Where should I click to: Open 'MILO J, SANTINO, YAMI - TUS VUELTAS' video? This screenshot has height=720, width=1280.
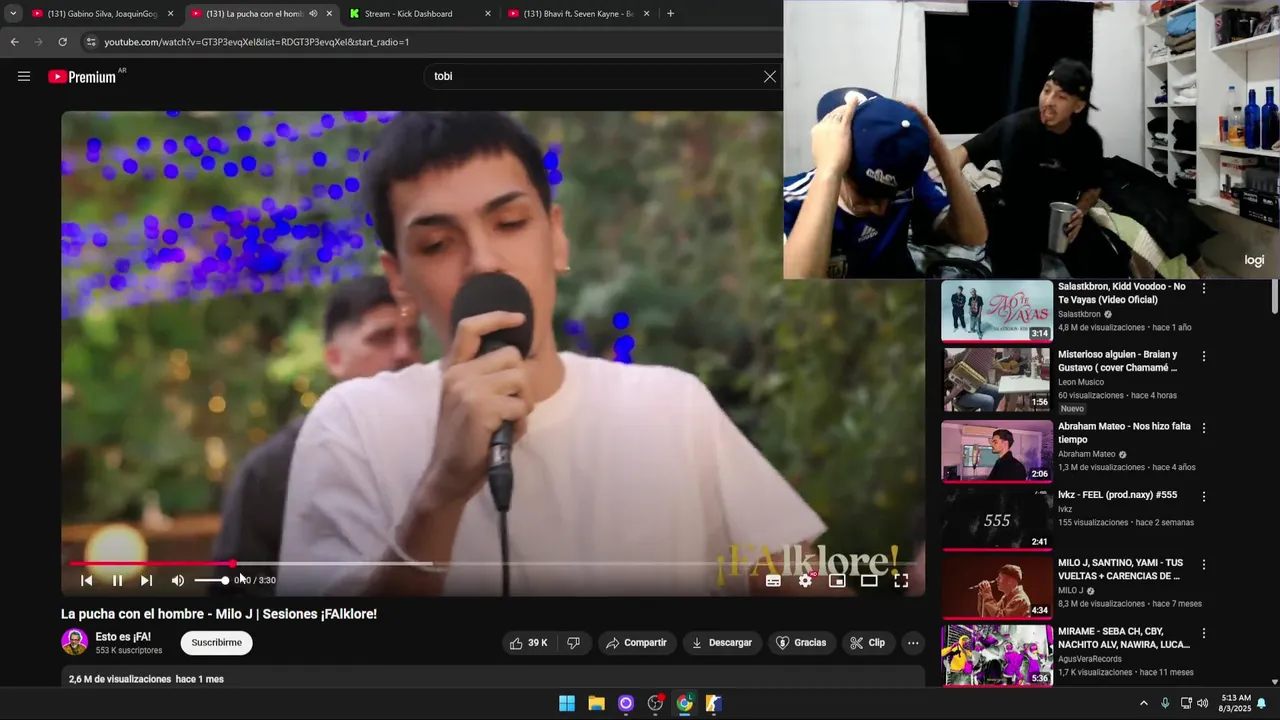coord(1120,569)
